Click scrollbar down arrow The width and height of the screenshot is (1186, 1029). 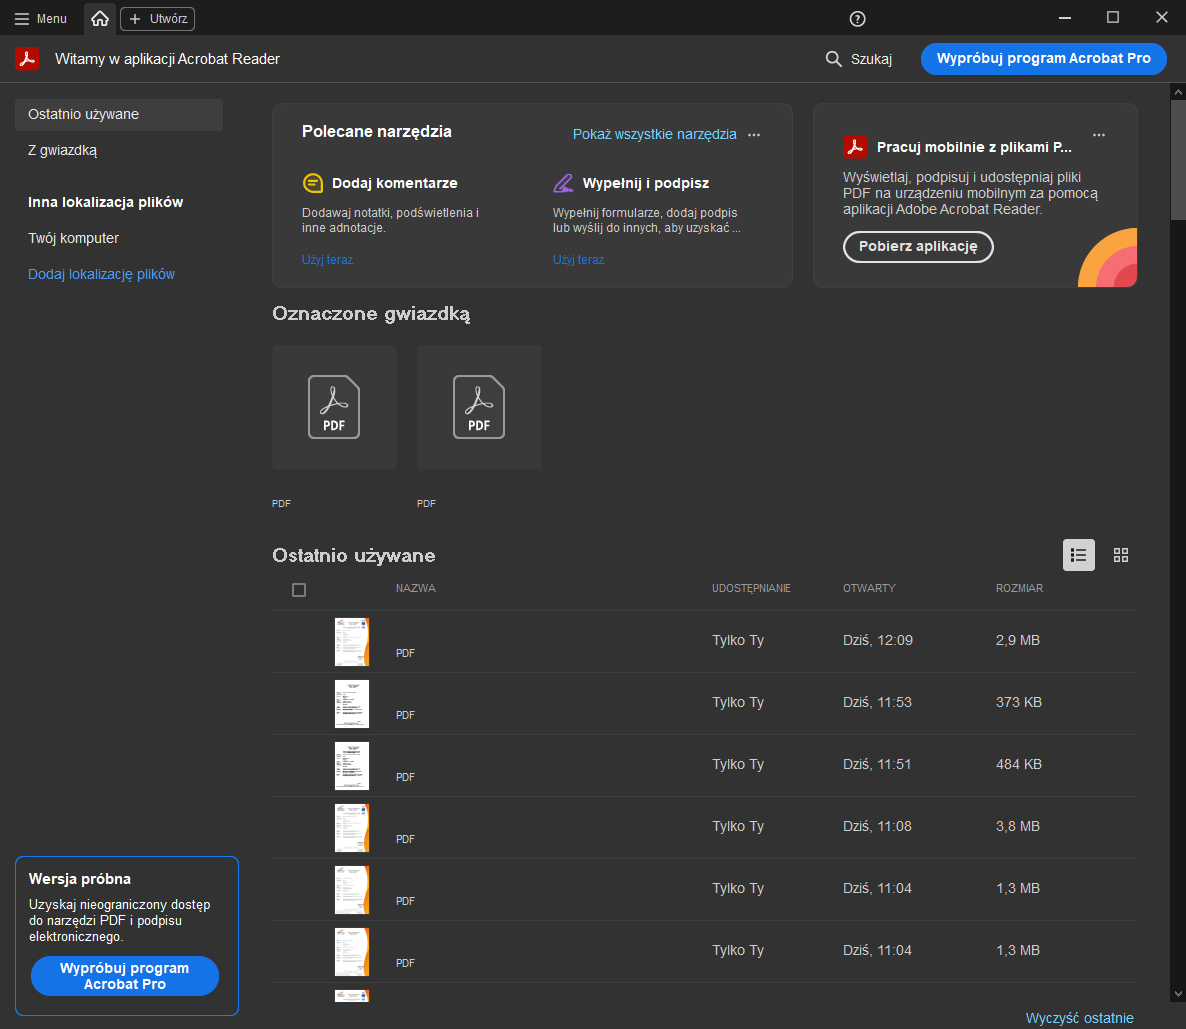coord(1178,994)
